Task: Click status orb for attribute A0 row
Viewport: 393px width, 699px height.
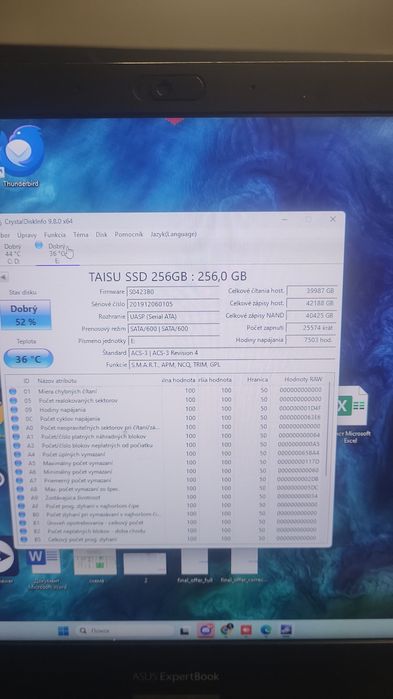Action: click(x=16, y=428)
